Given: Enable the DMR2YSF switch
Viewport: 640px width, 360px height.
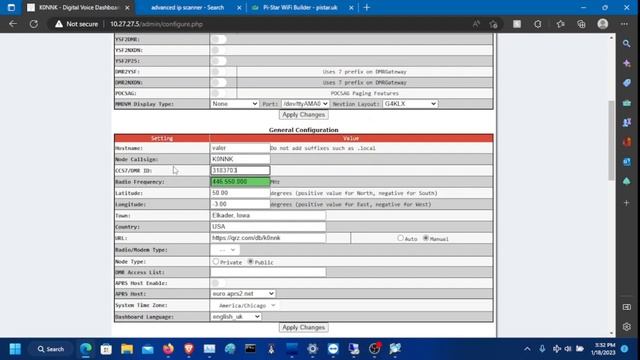Looking at the screenshot, I should tap(219, 71).
